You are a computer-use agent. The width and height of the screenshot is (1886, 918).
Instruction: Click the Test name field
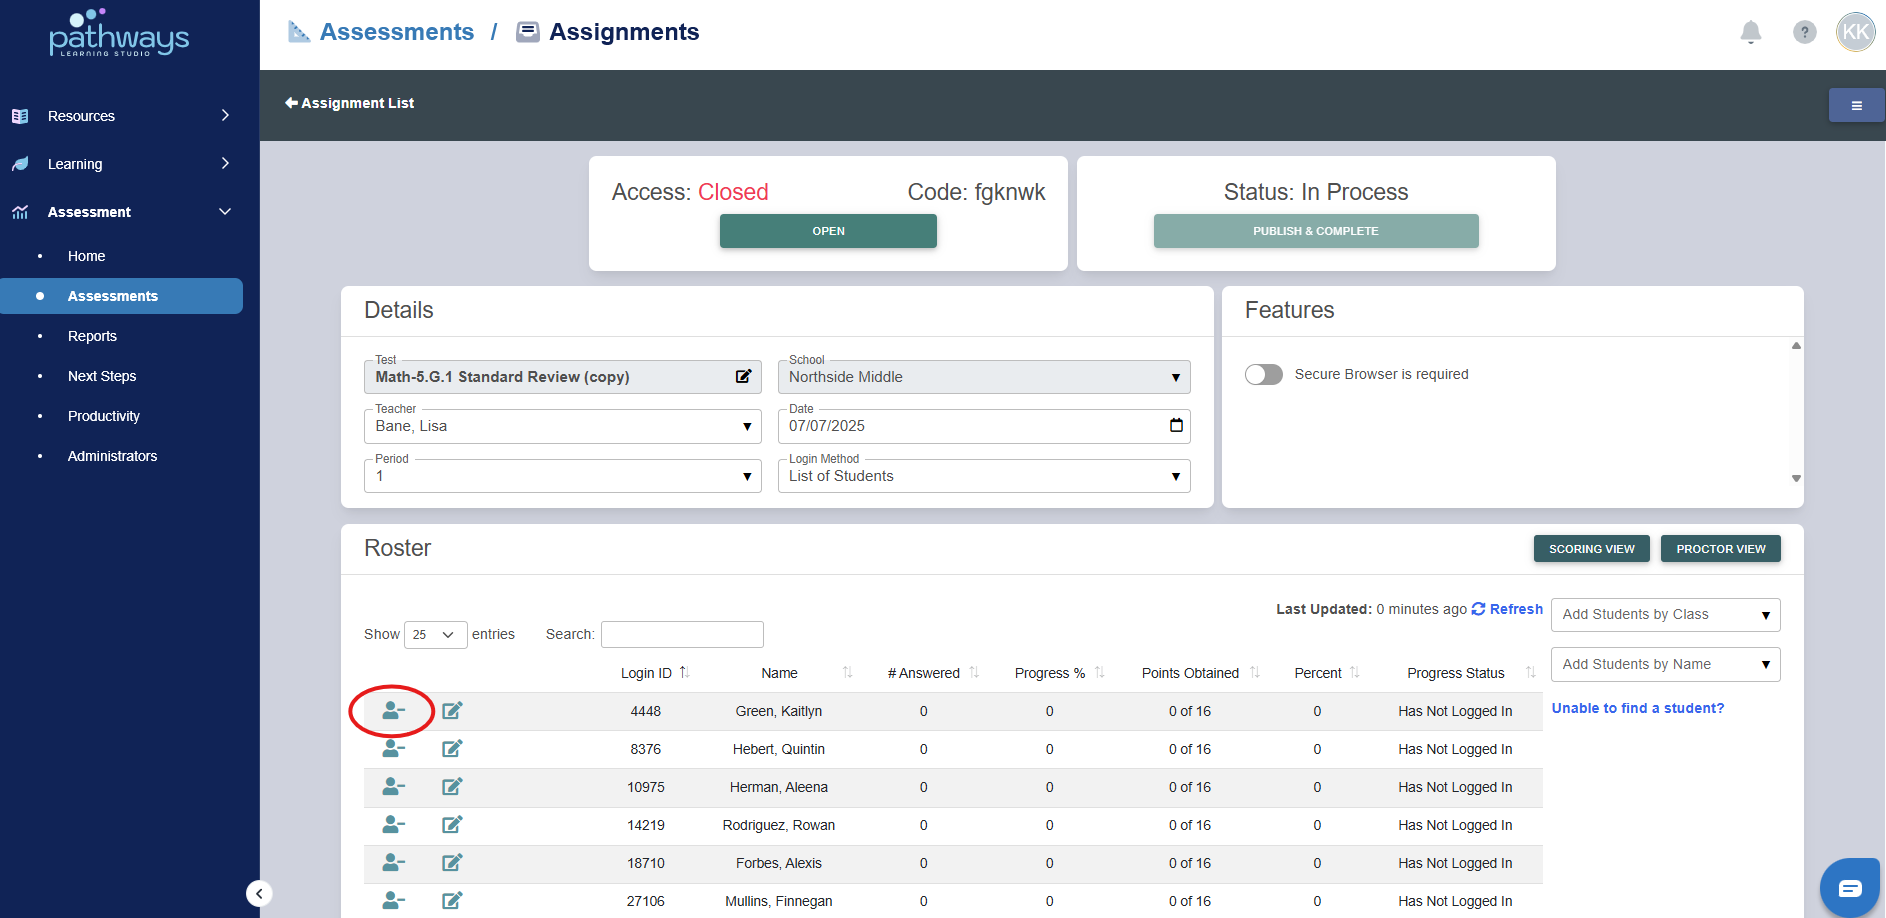click(x=563, y=377)
